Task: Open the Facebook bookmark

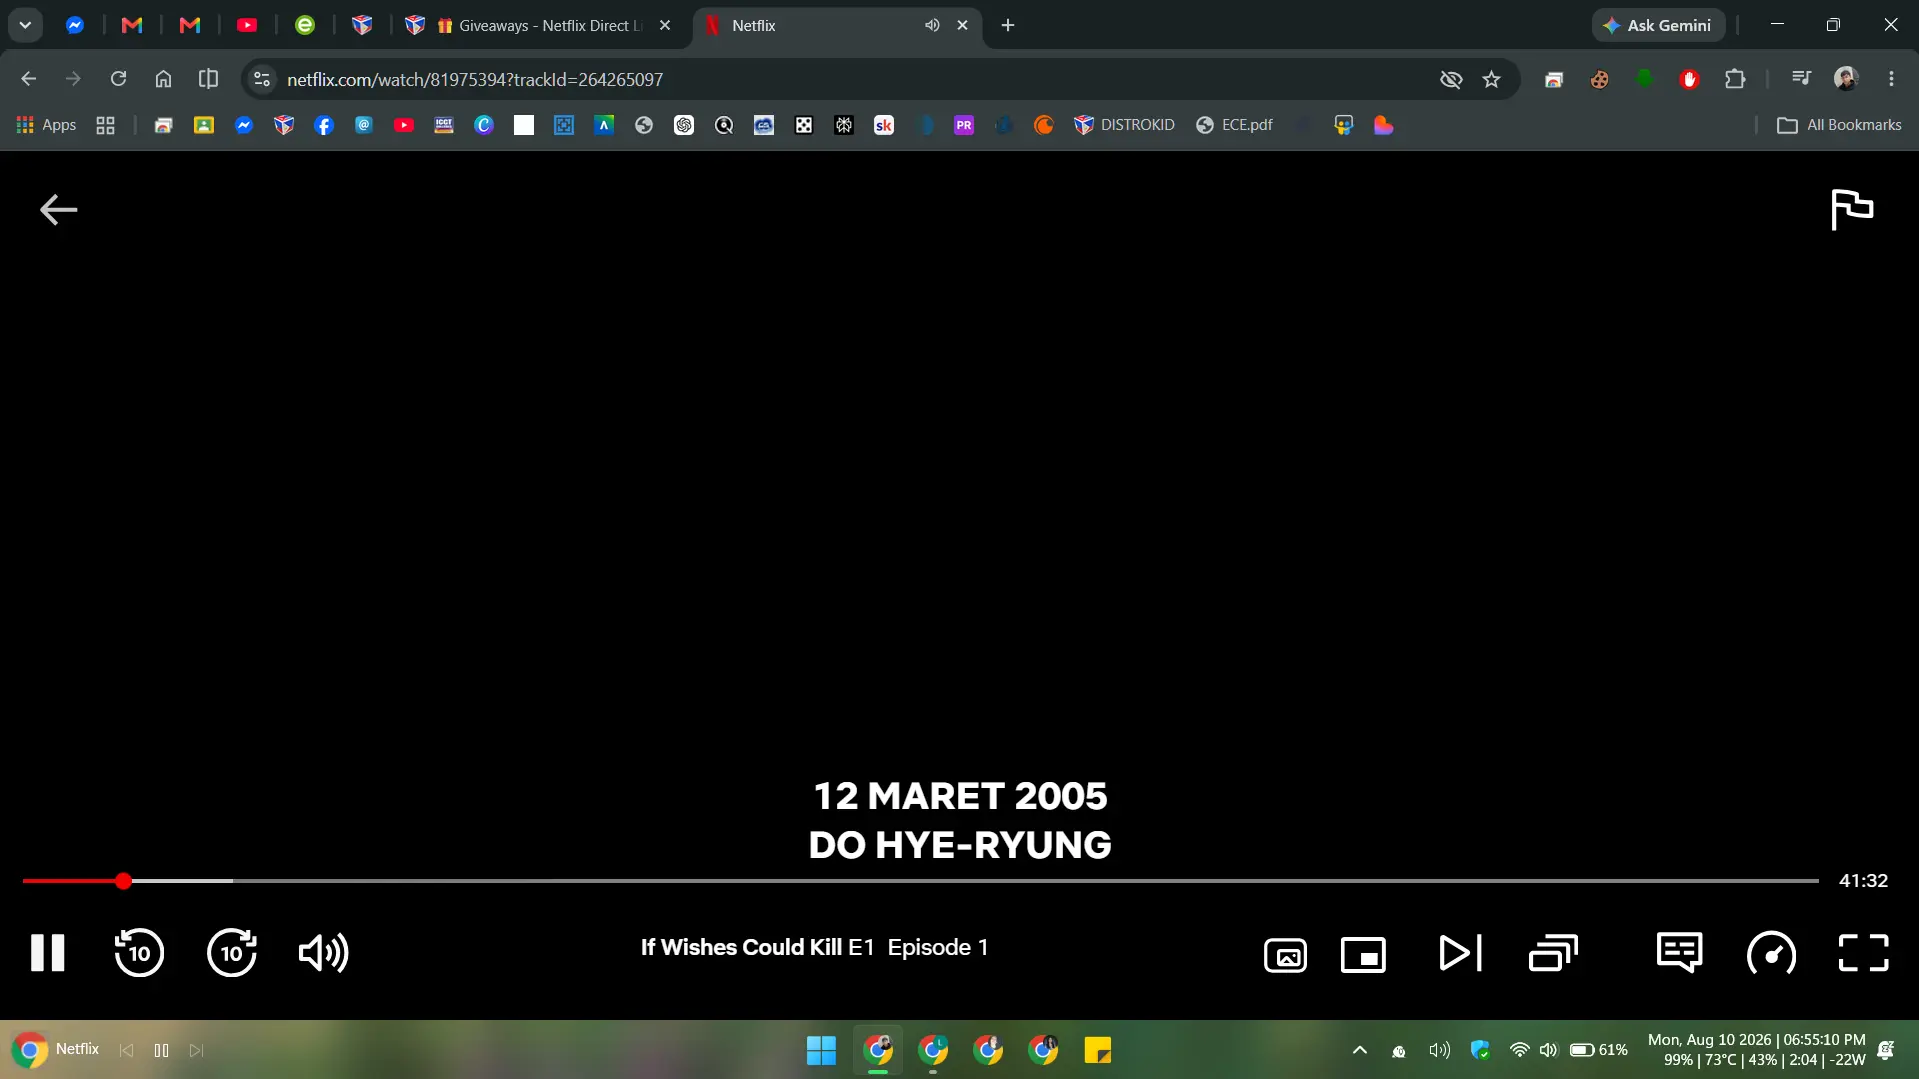Action: pos(324,125)
